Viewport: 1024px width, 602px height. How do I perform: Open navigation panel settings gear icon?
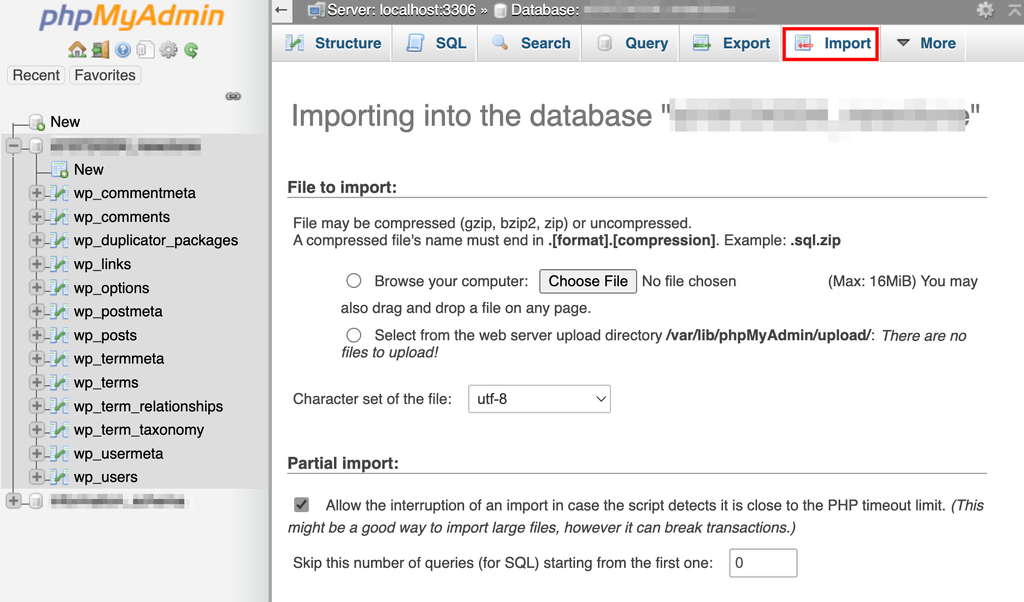pyautogui.click(x=168, y=50)
